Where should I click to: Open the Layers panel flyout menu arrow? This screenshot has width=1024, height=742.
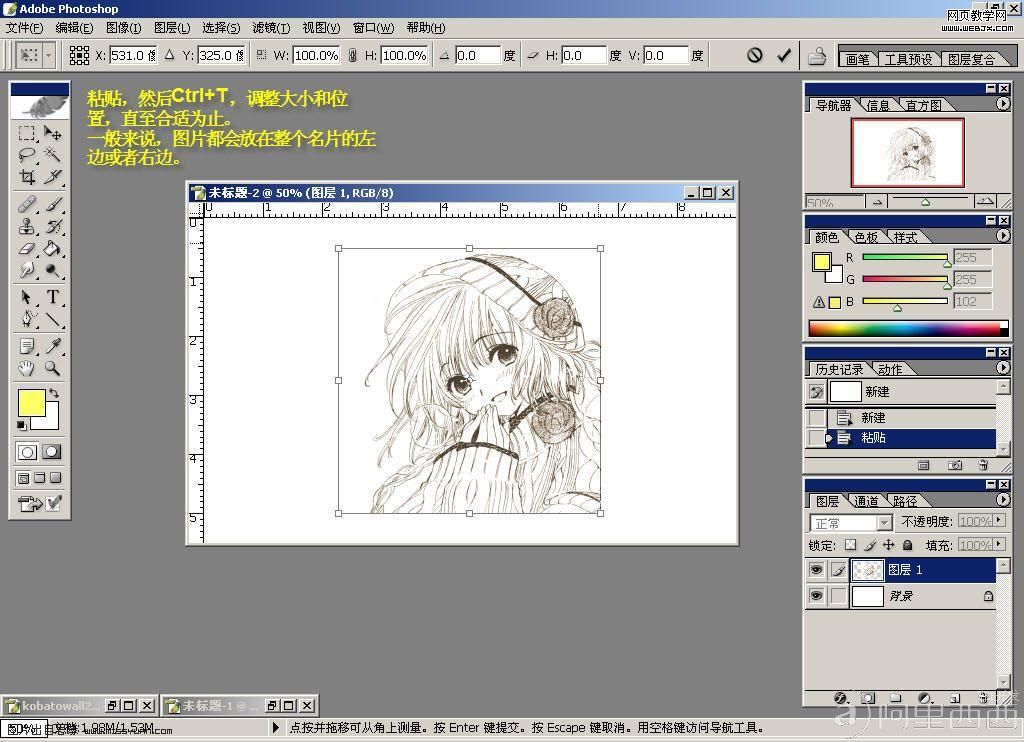[x=1003, y=500]
